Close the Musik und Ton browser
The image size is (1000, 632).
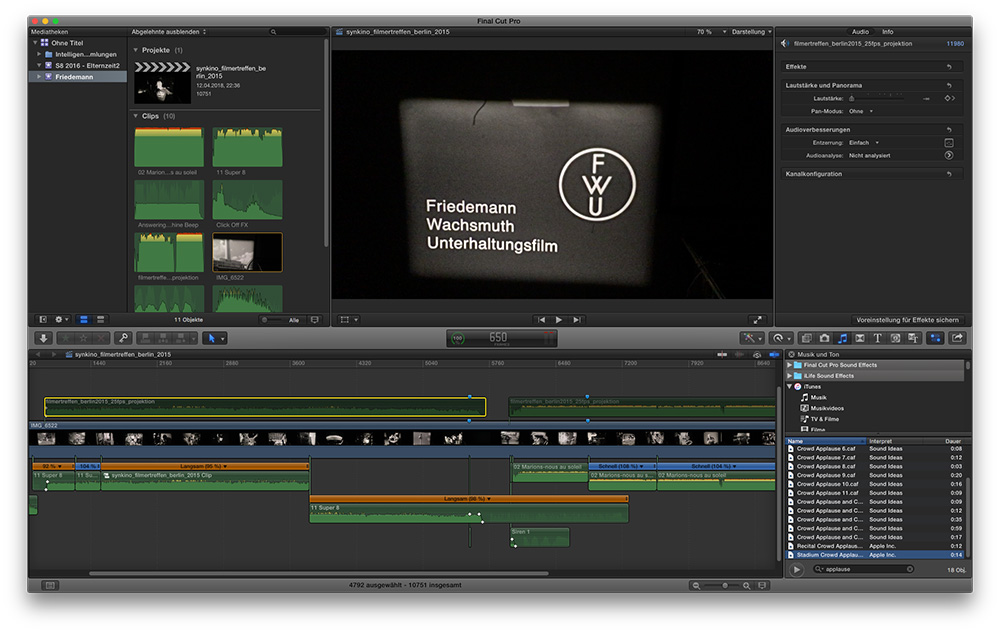coord(791,354)
